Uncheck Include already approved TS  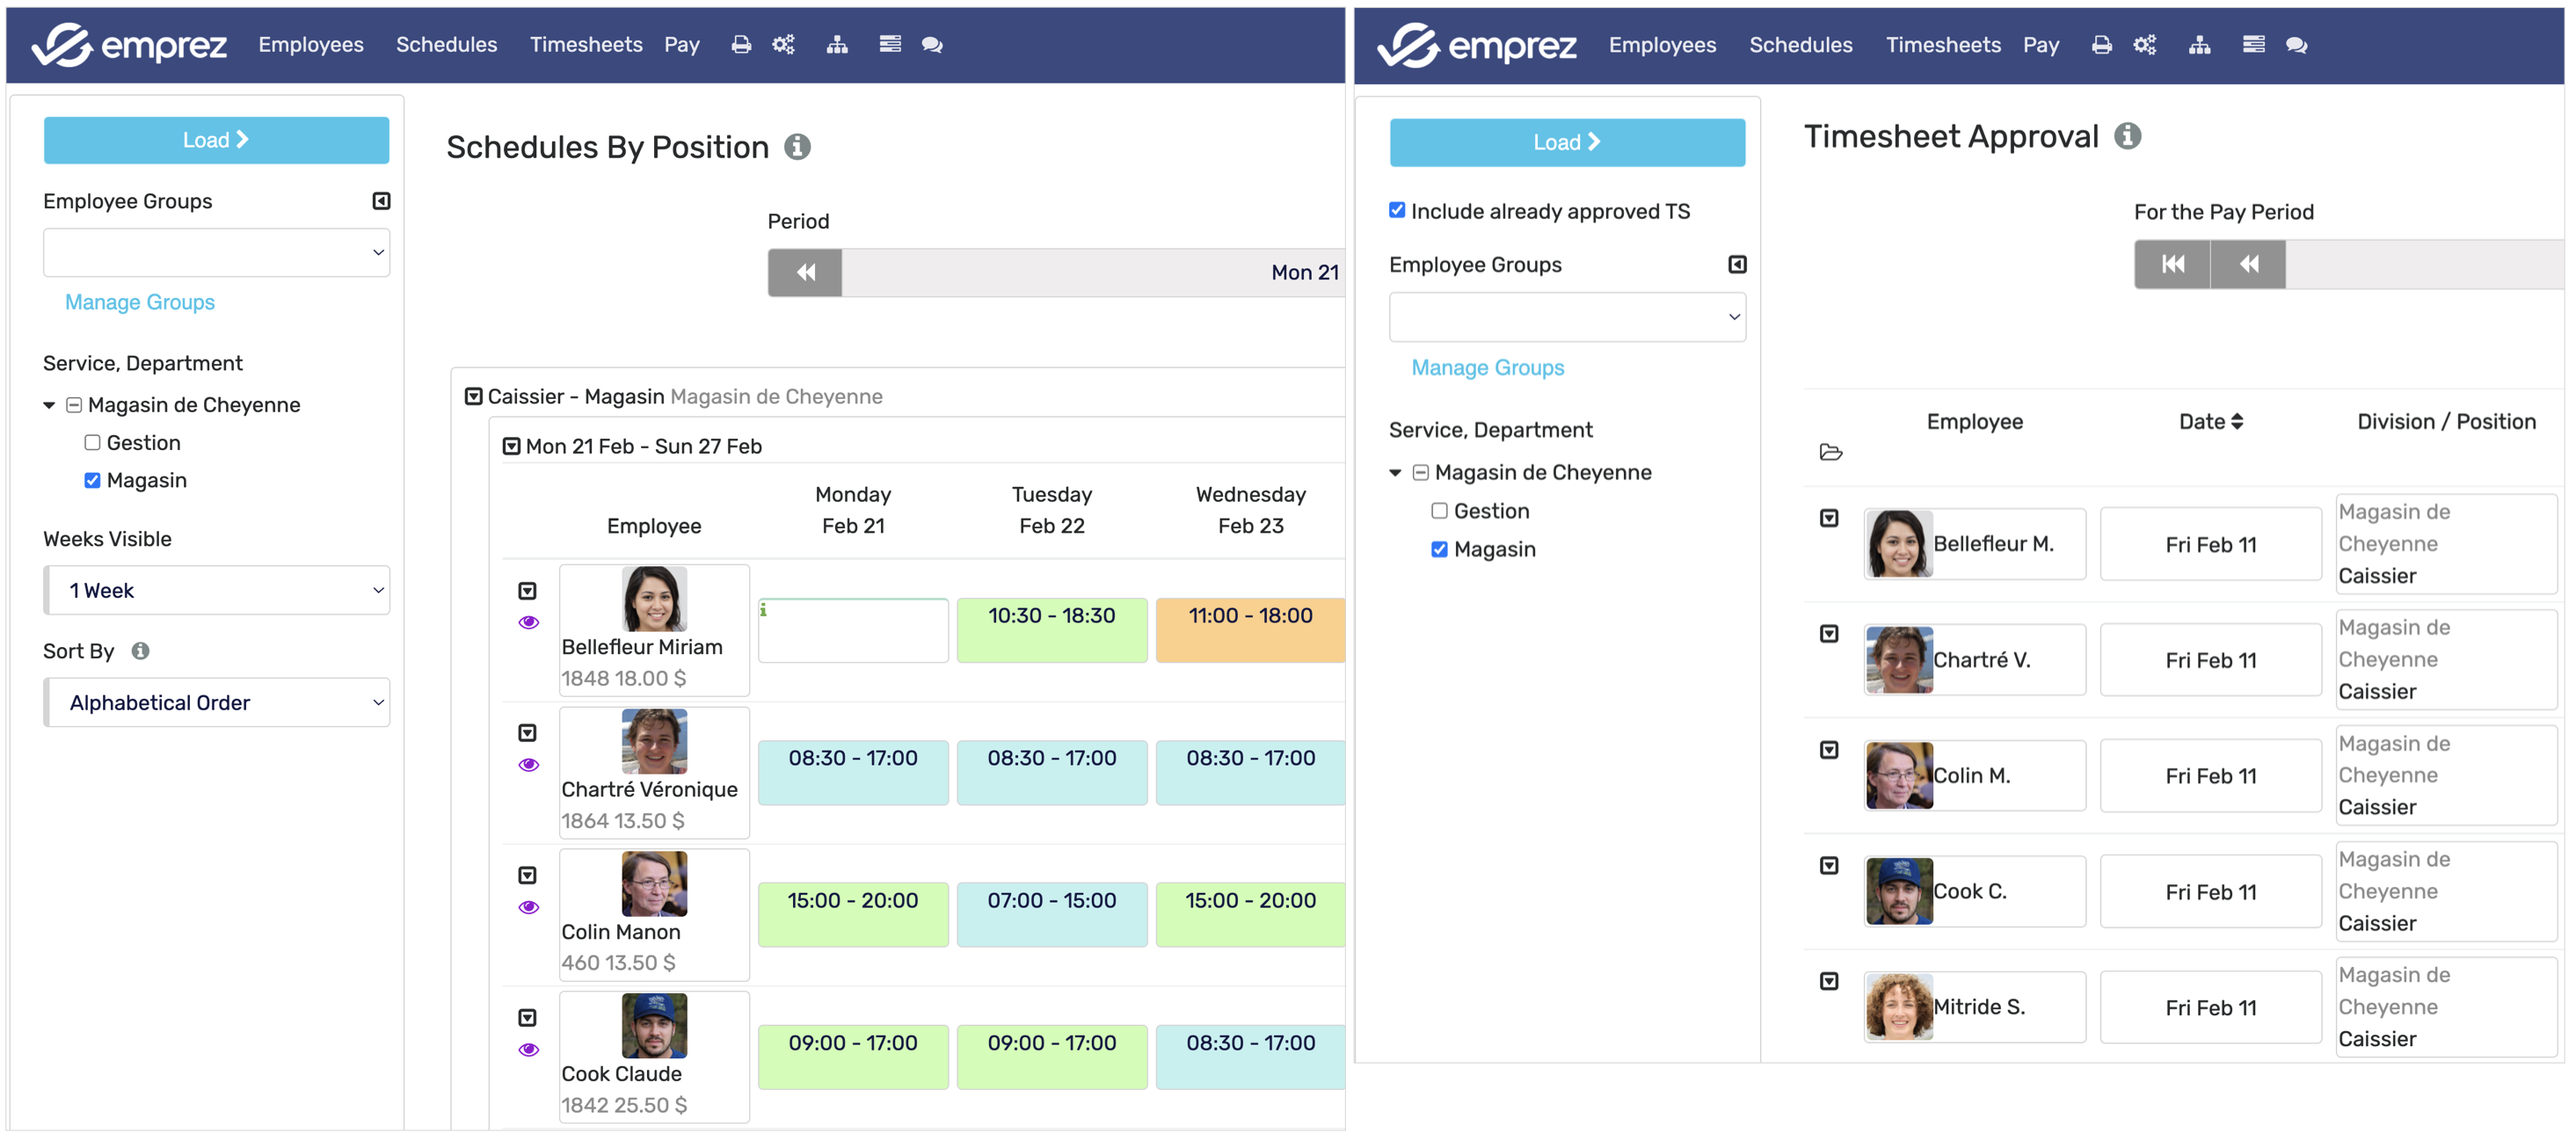[1397, 210]
